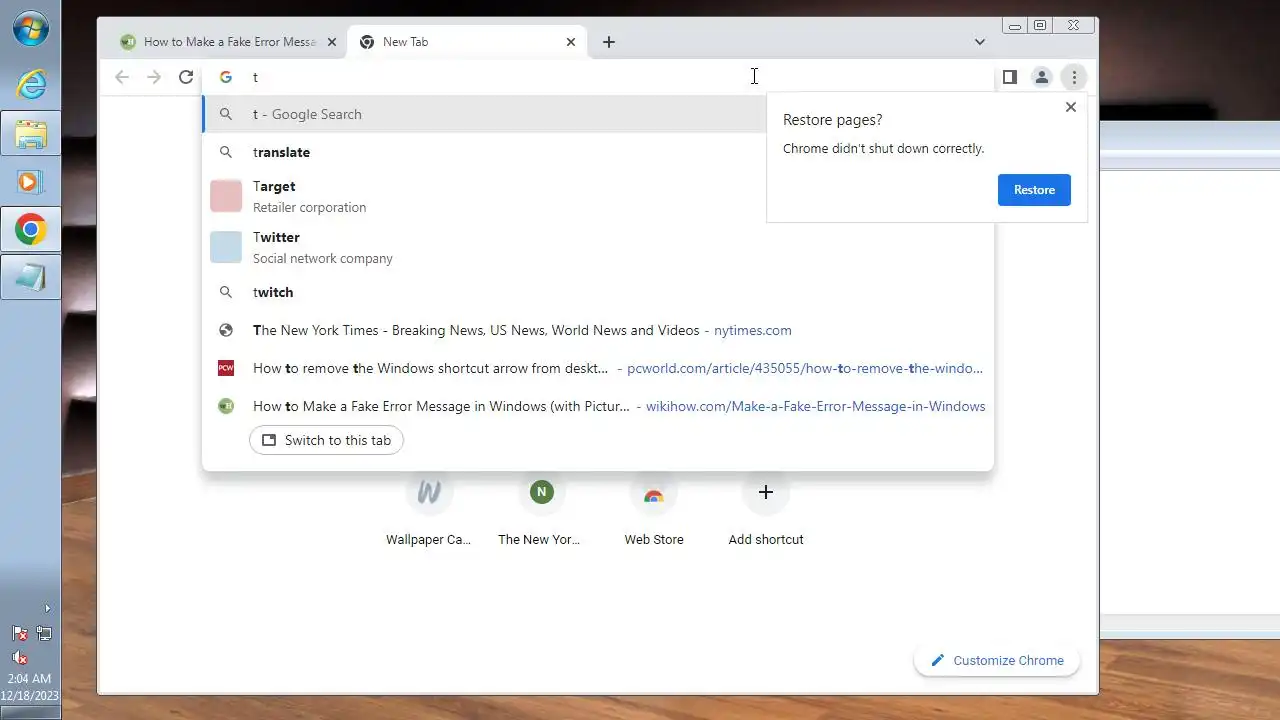Viewport: 1280px width, 720px height.
Task: Click the Twitter thumbnail image
Action: pyautogui.click(x=226, y=247)
